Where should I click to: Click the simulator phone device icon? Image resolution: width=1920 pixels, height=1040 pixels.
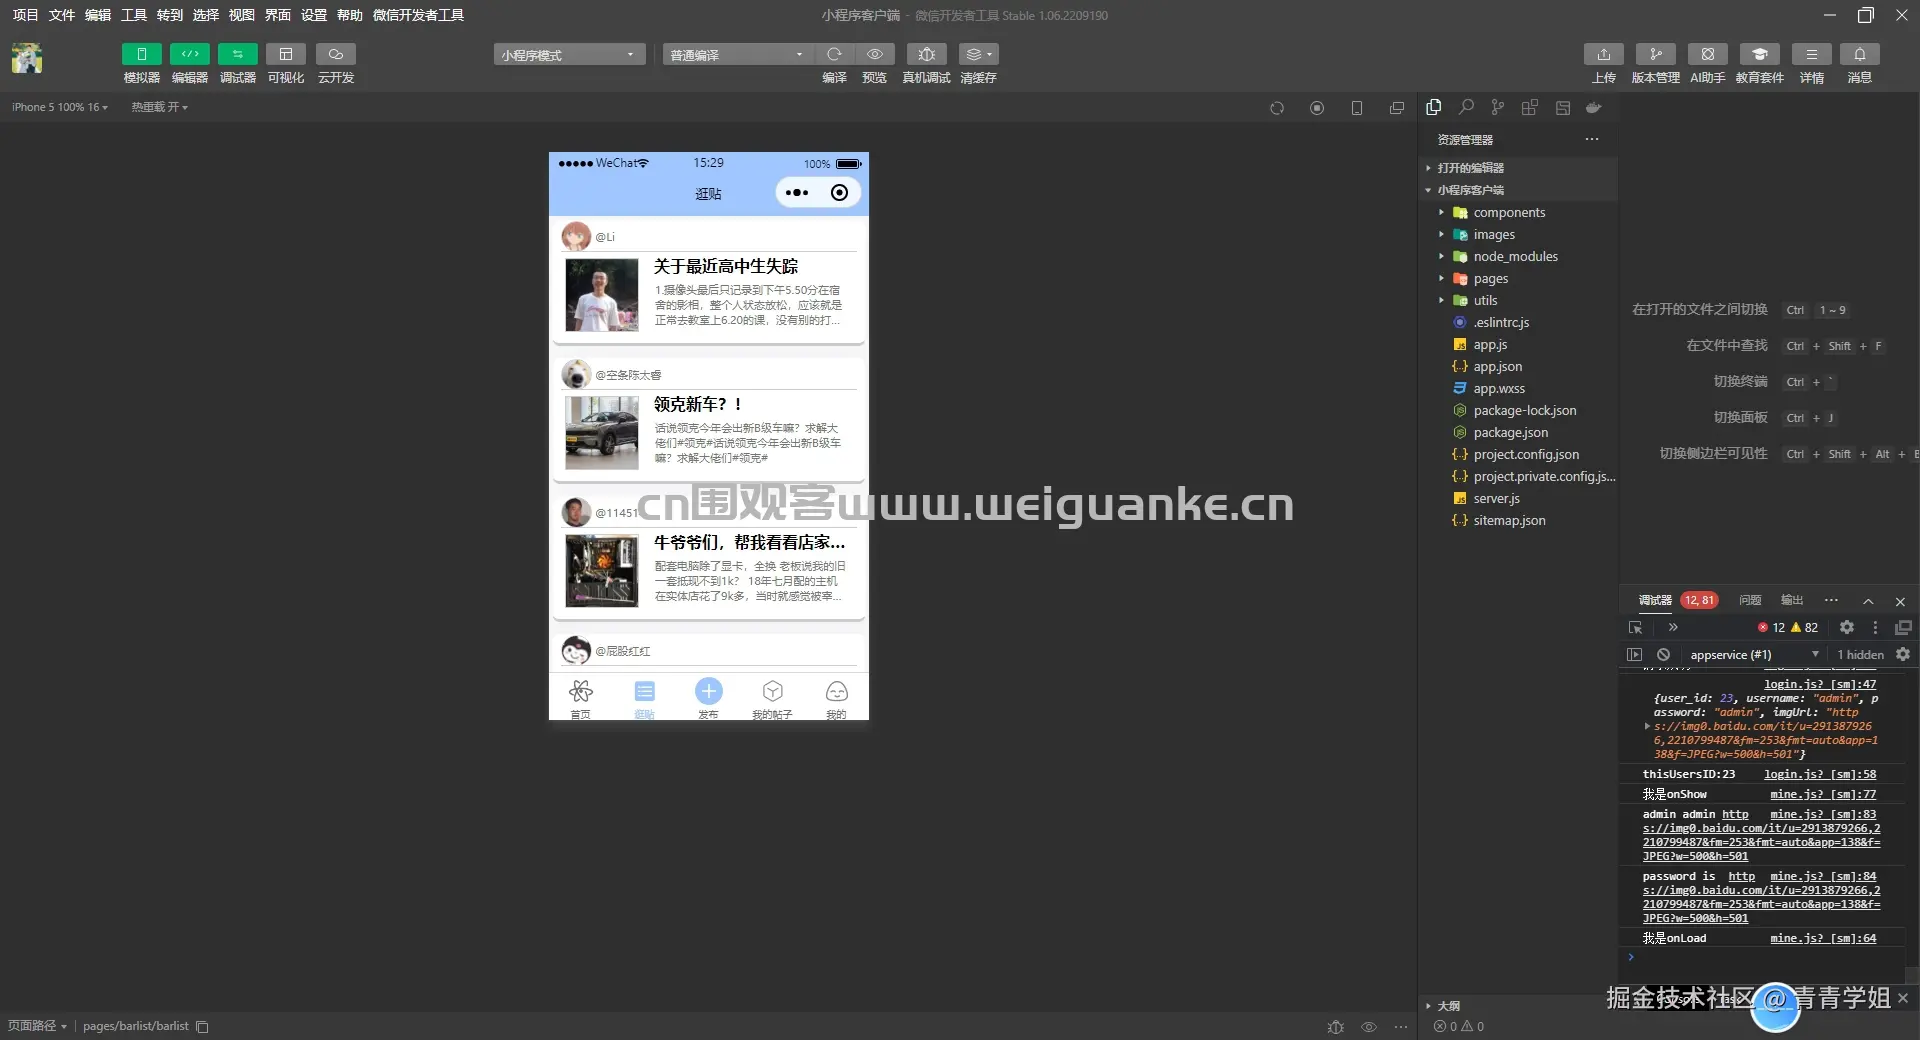(x=1357, y=108)
